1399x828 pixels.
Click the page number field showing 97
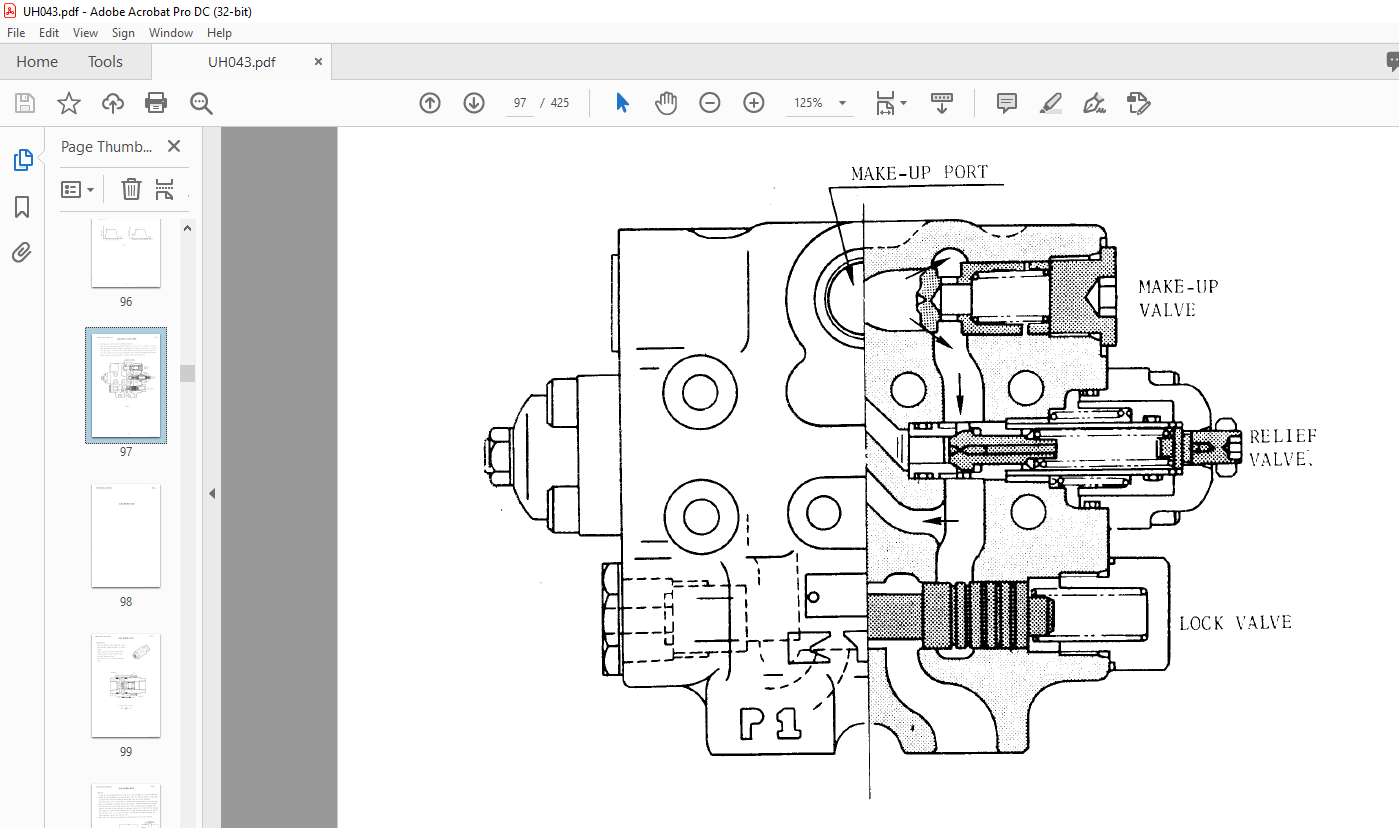pos(520,103)
